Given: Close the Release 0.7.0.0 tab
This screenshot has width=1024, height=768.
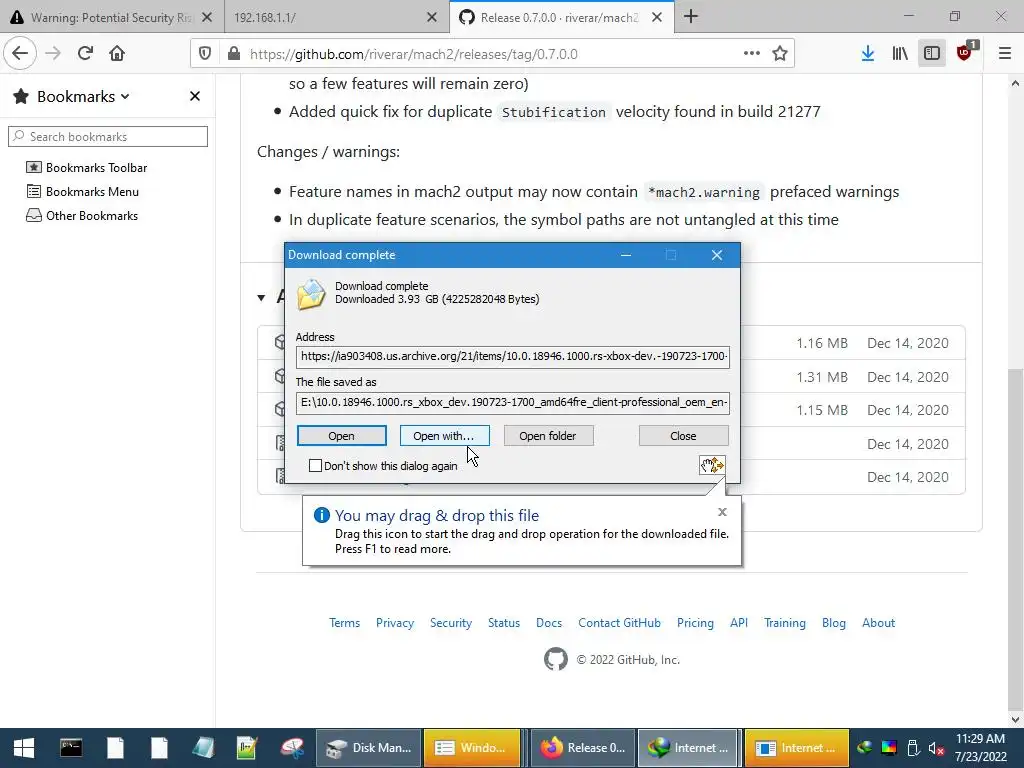Looking at the screenshot, I should click(x=657, y=18).
